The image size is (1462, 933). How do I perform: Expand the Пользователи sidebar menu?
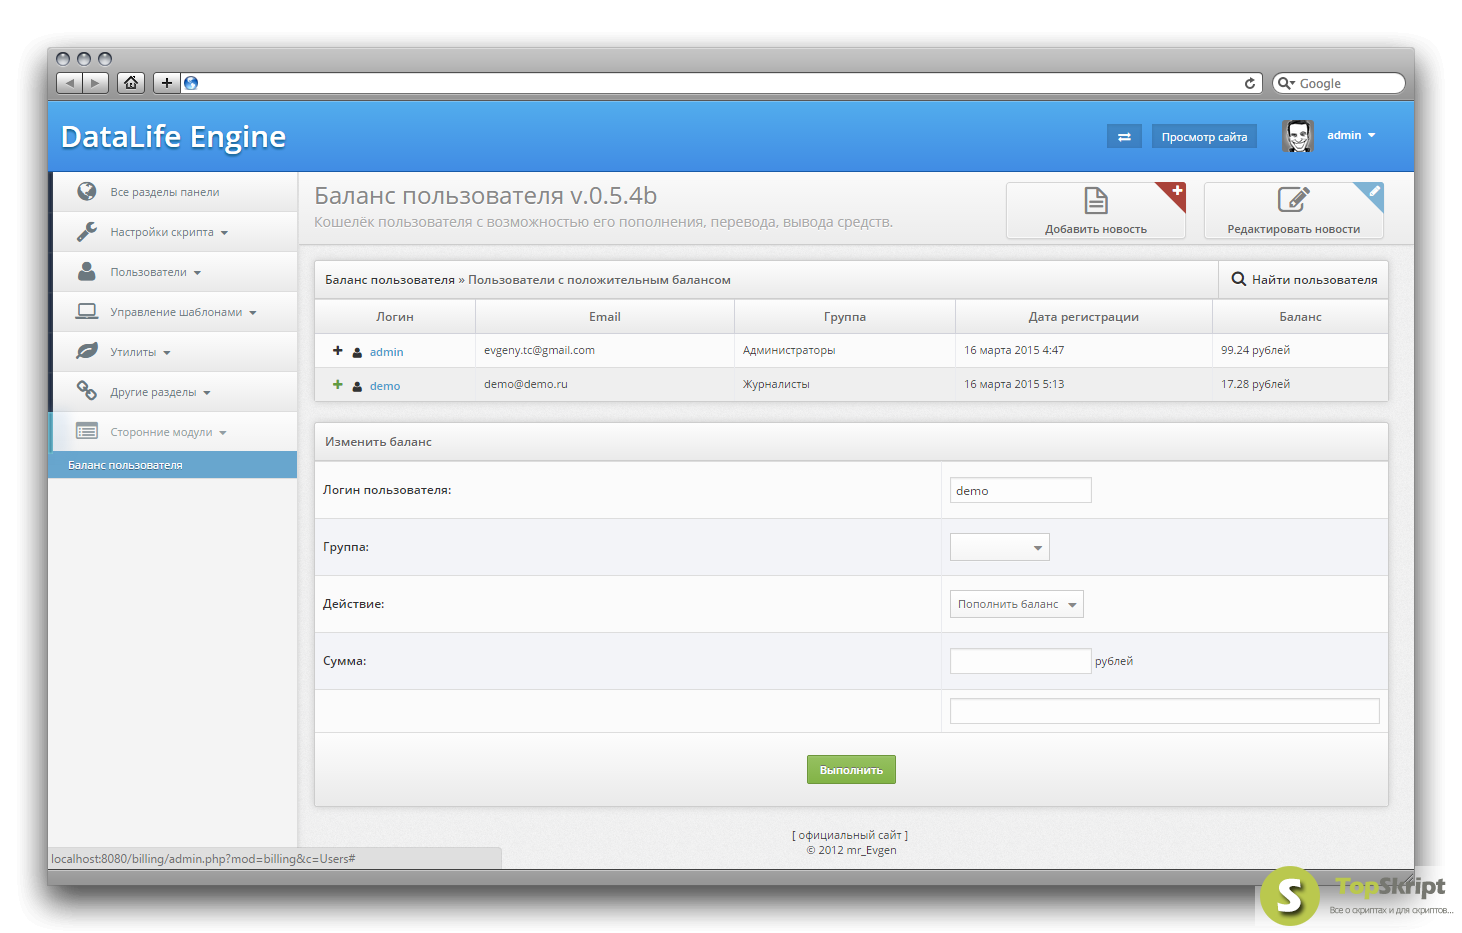coord(197,273)
